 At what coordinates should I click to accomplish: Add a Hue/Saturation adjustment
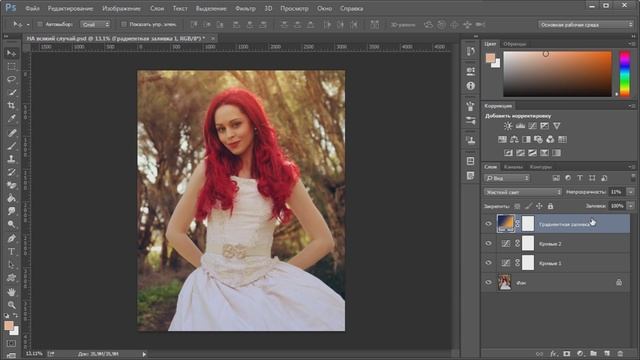[502, 140]
